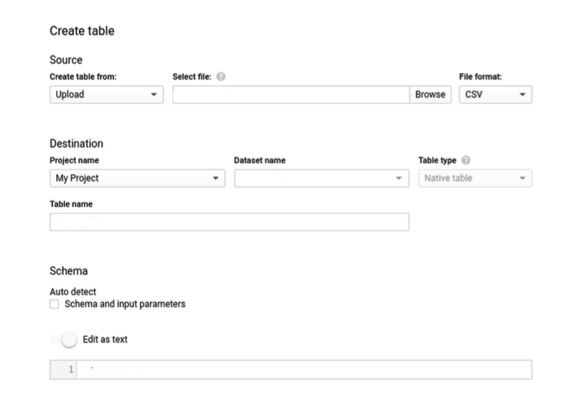Open the Native table type dropdown
This screenshot has width=588, height=415.
[475, 178]
